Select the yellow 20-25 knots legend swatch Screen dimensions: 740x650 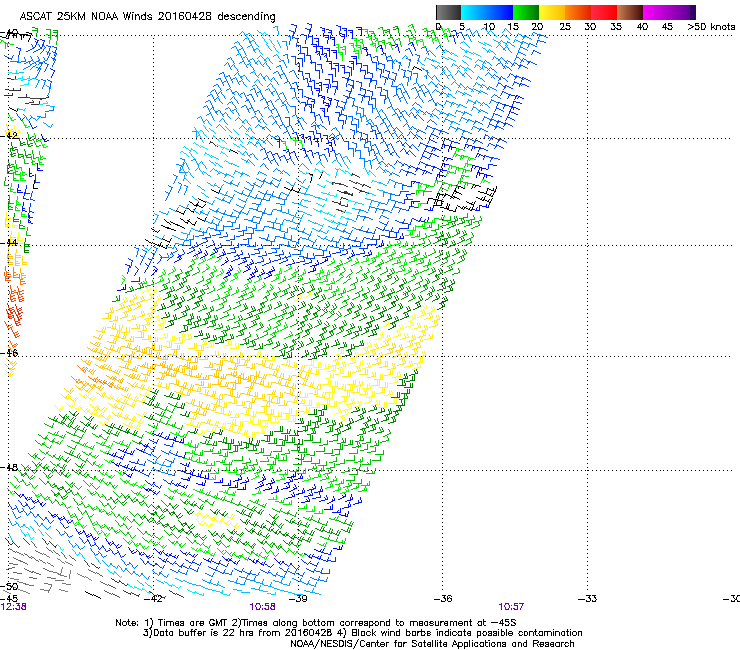(x=552, y=12)
